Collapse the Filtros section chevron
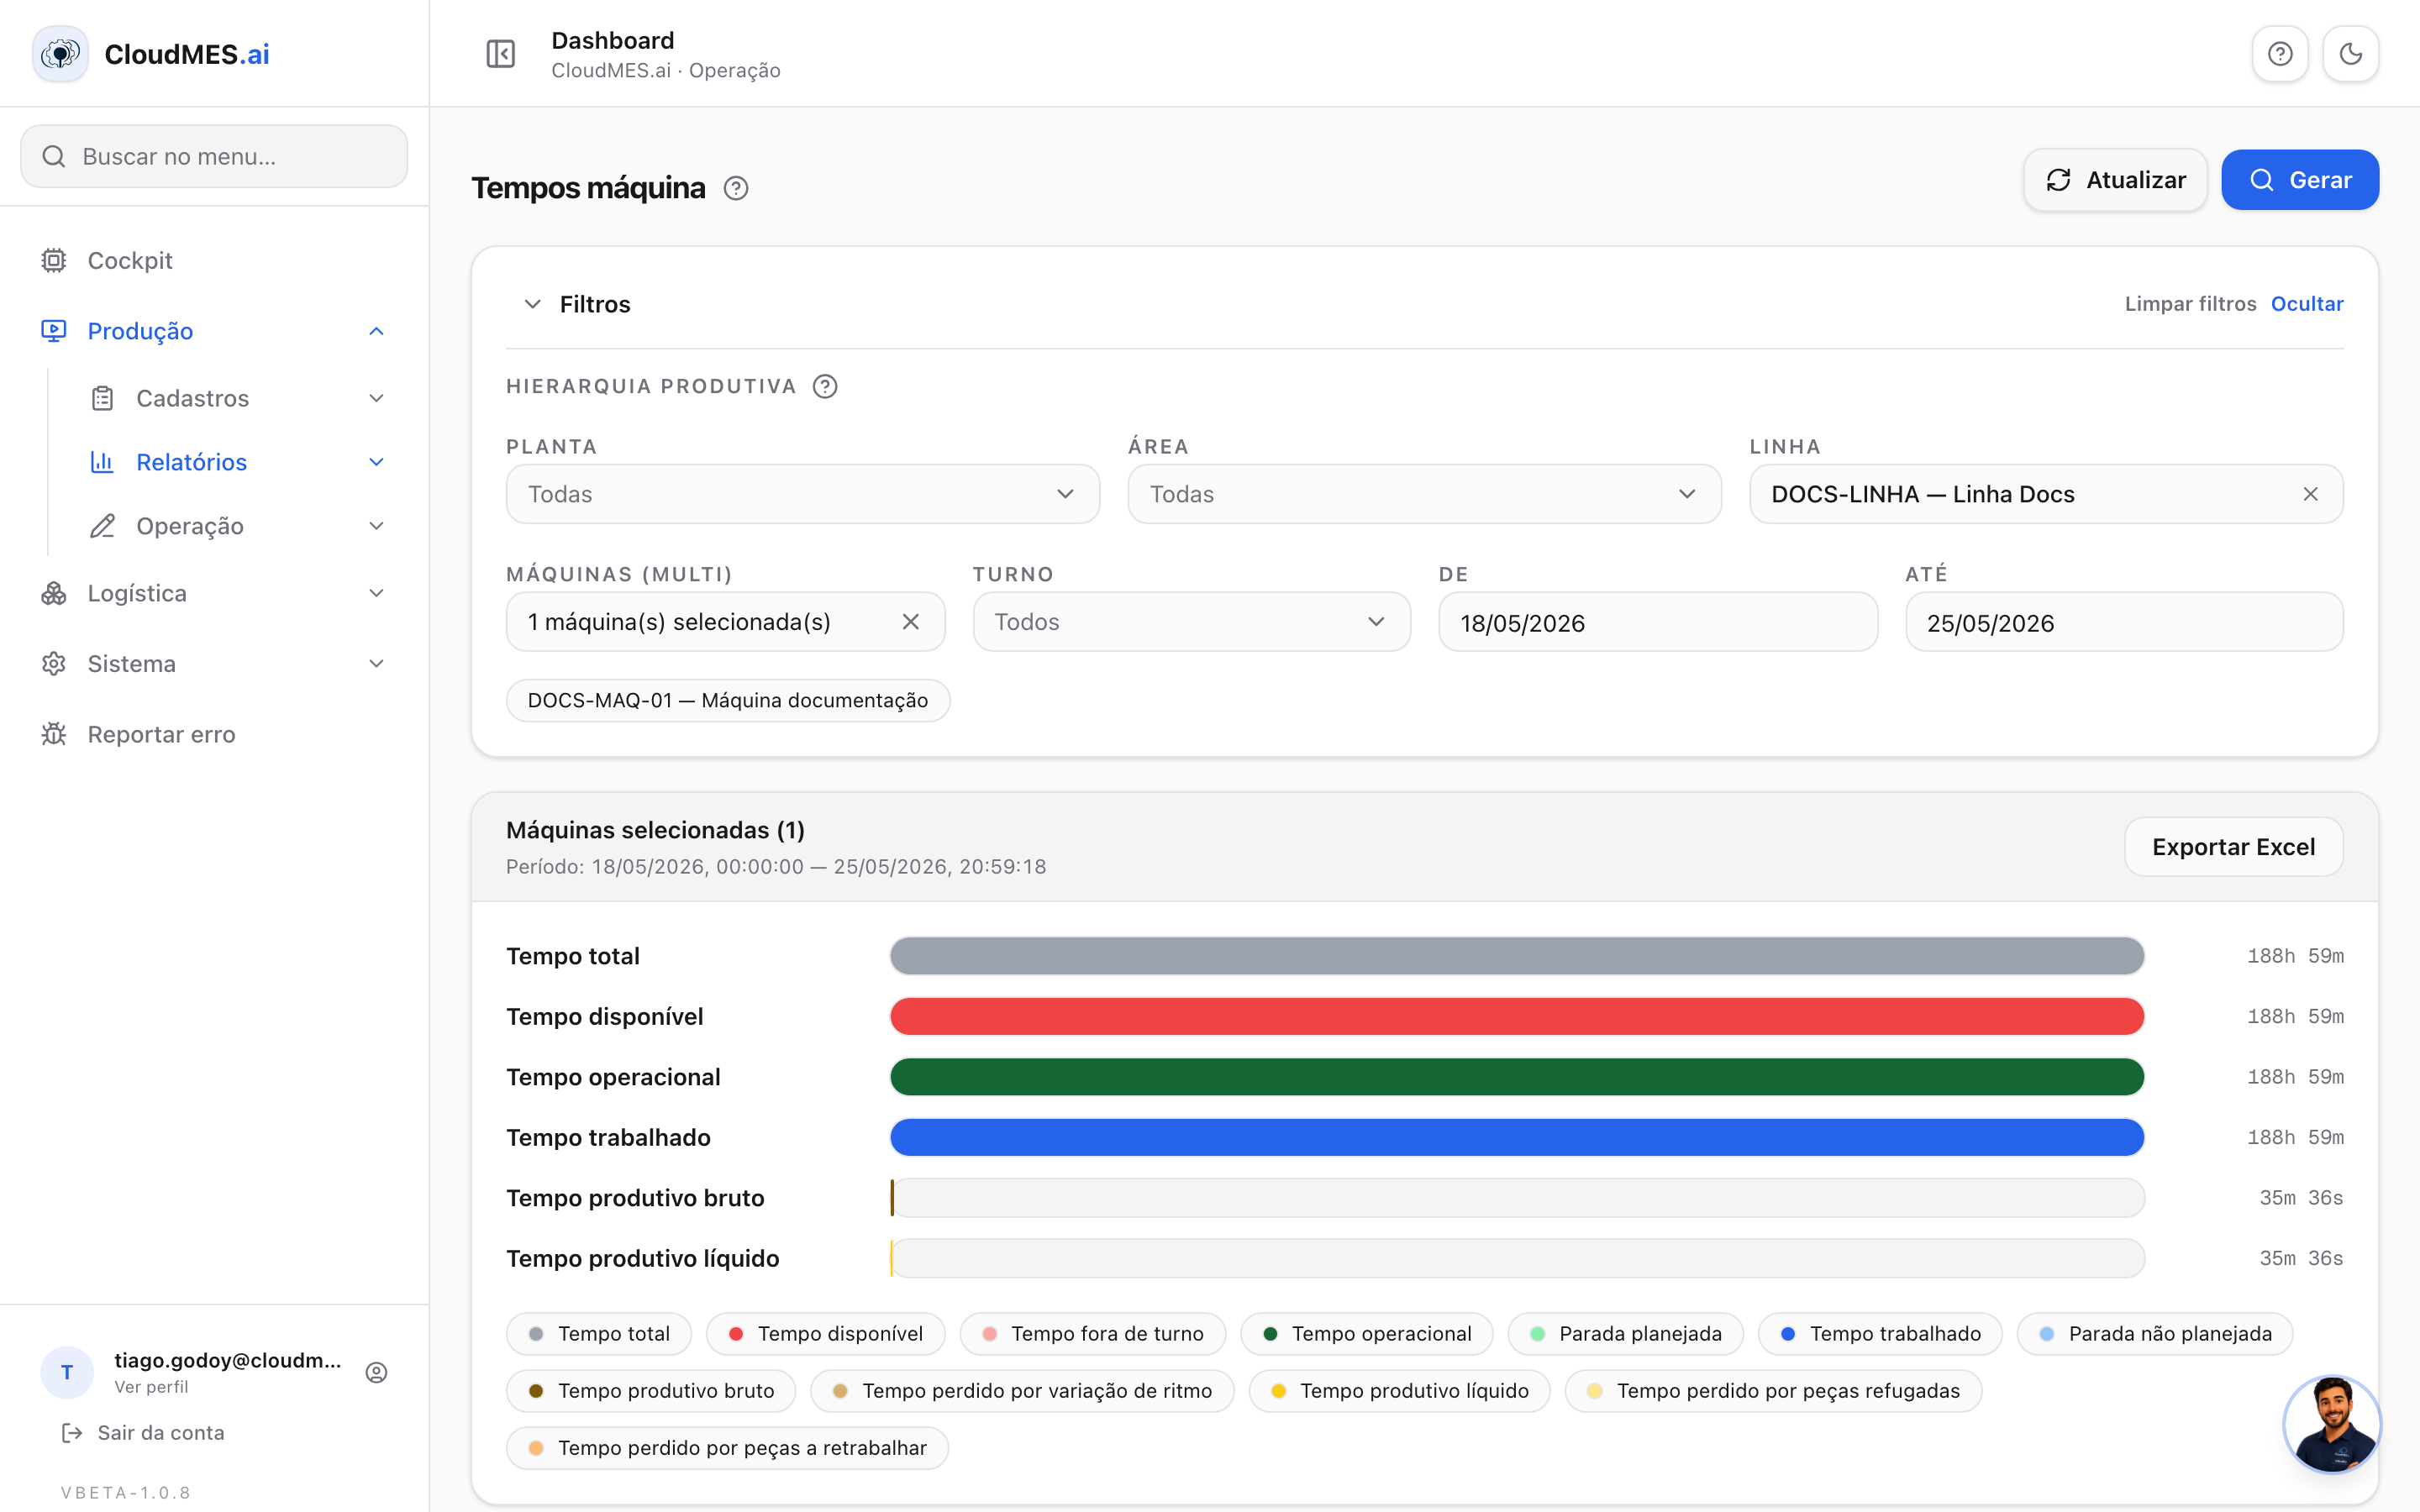Viewport: 2420px width, 1512px height. [532, 304]
